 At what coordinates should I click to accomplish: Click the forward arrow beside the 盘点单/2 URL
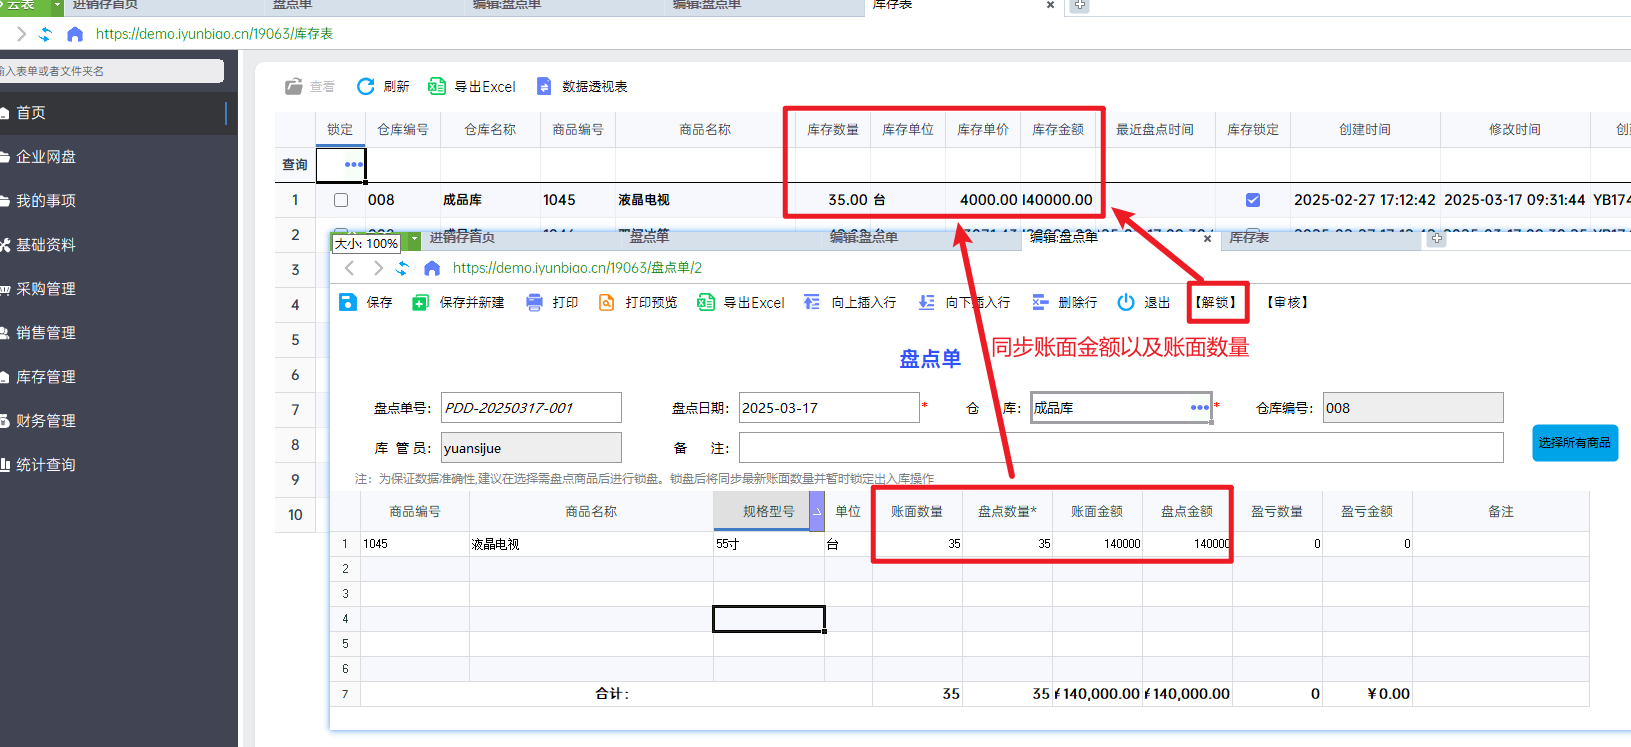pos(378,268)
